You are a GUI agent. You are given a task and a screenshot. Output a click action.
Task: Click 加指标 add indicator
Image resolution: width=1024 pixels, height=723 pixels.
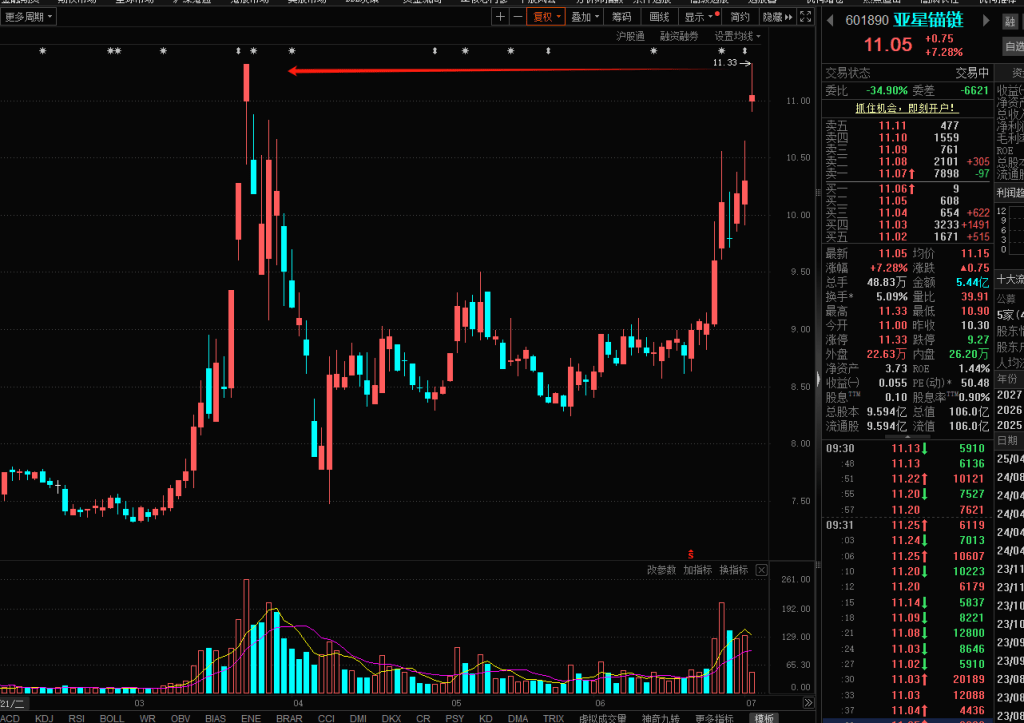(697, 570)
